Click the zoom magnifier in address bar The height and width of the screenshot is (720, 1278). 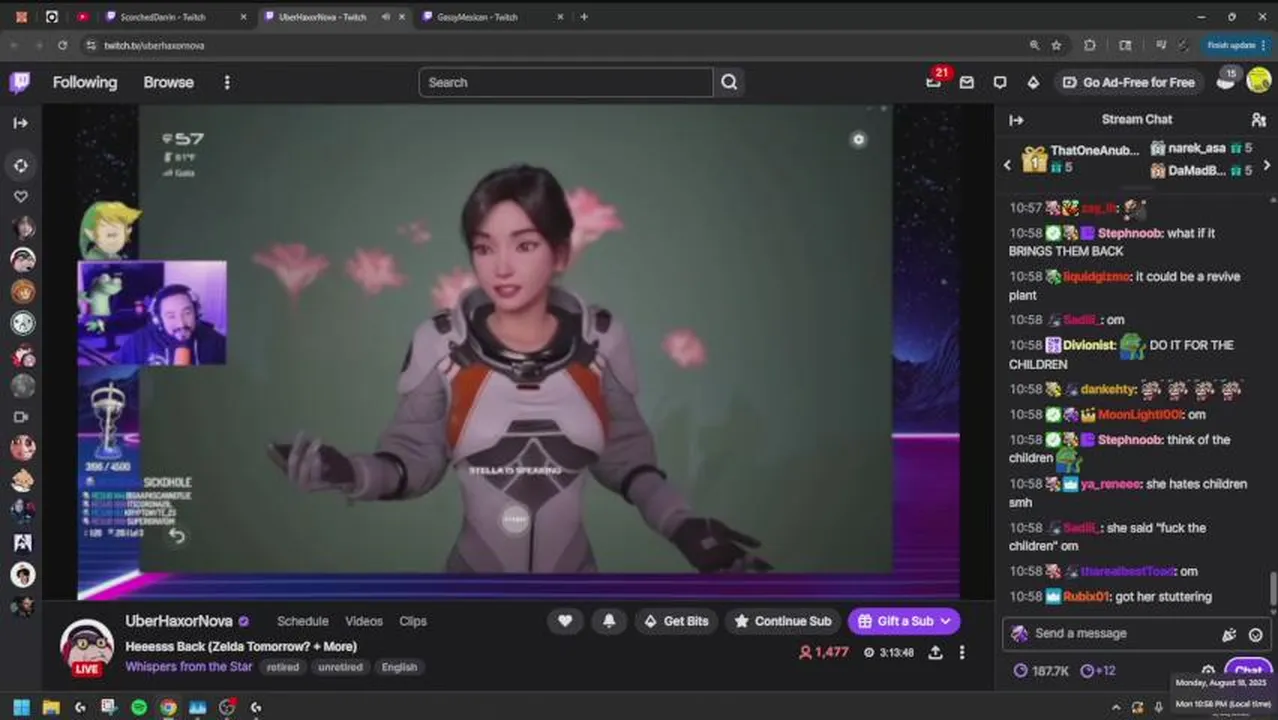click(1034, 45)
